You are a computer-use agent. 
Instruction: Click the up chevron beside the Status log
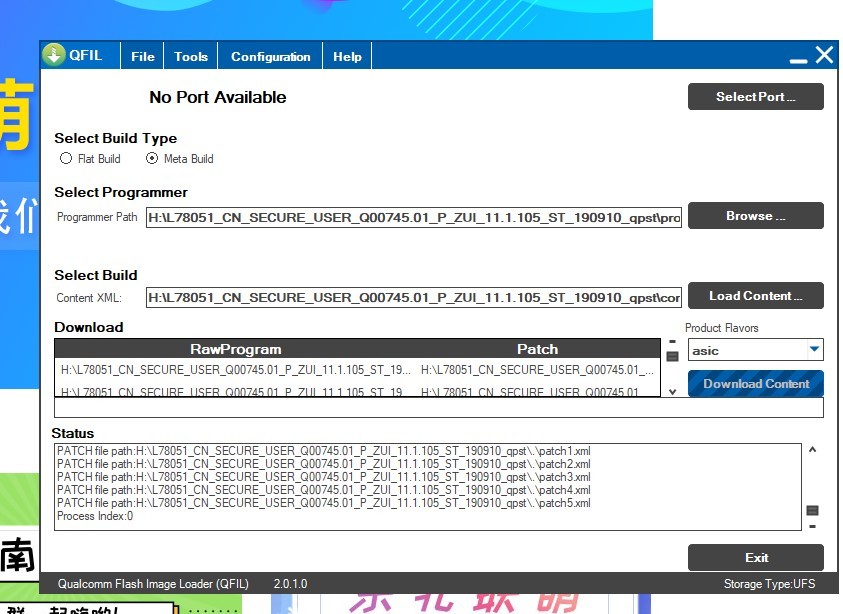(812, 449)
